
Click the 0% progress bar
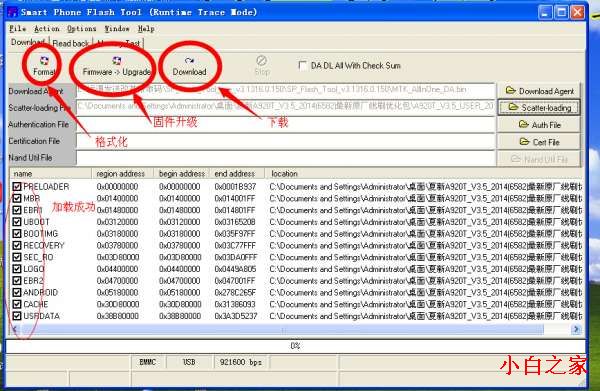pos(295,346)
